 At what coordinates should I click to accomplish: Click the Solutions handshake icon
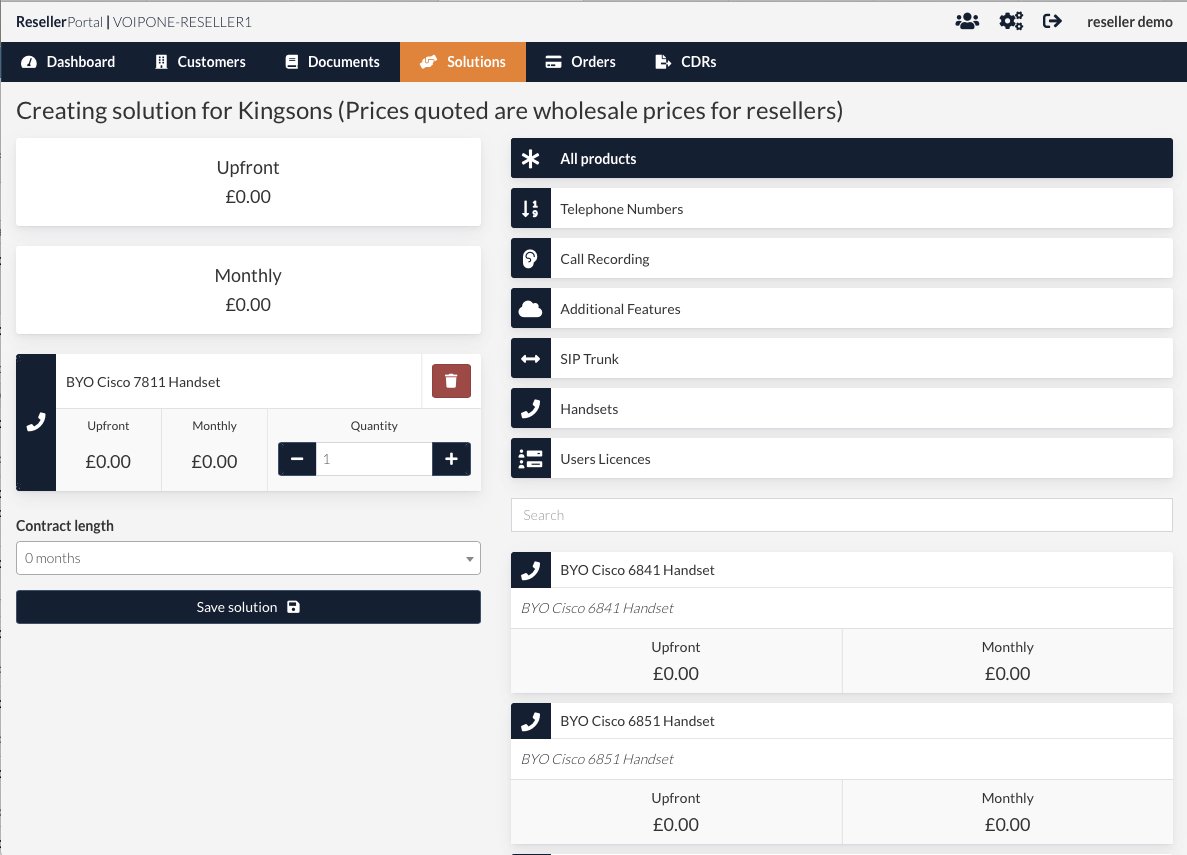[428, 62]
